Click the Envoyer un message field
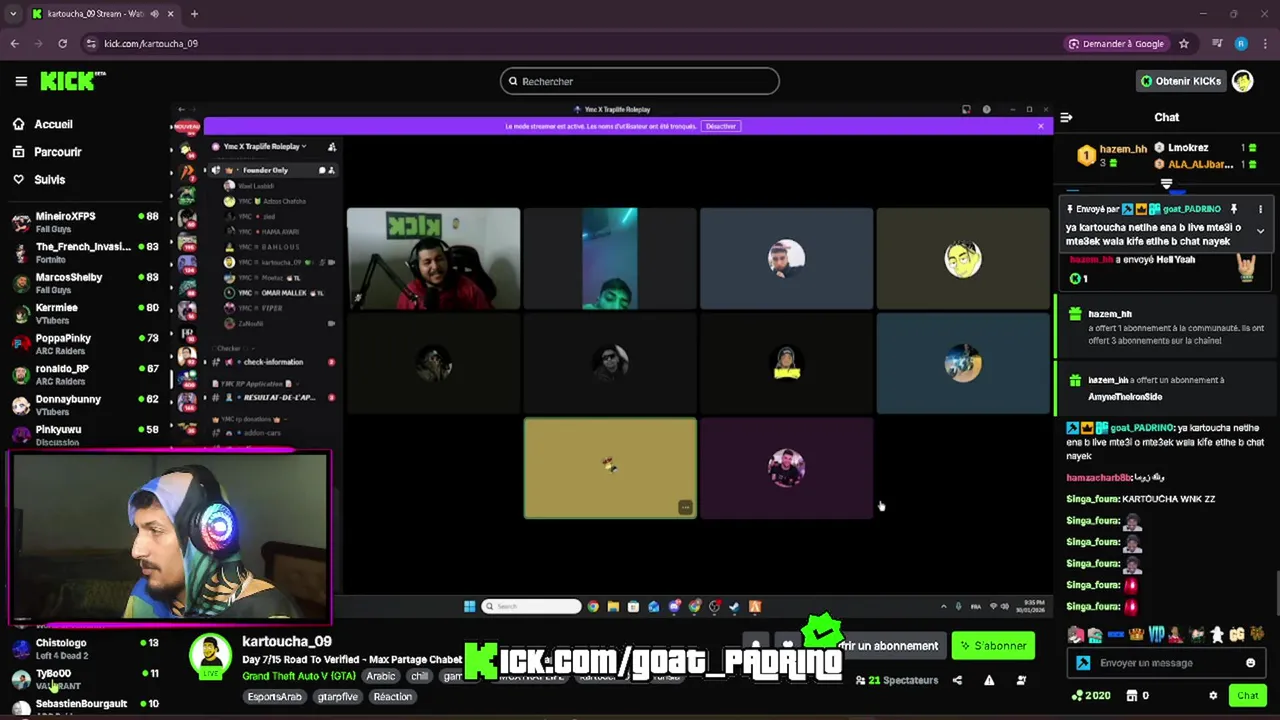This screenshot has height=720, width=1280. pos(1166,663)
